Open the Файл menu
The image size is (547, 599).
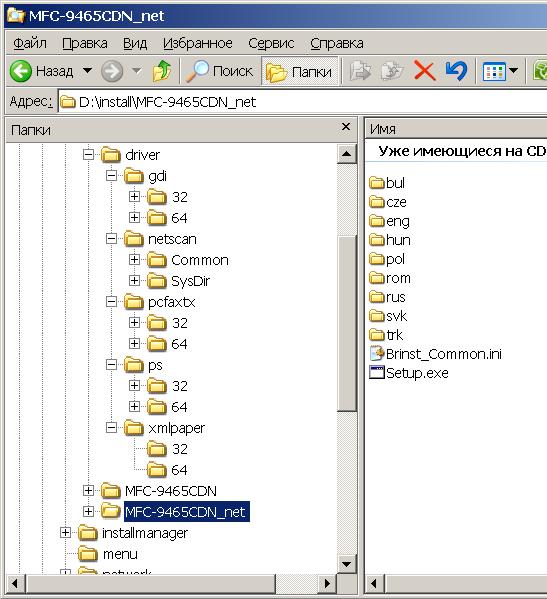click(x=30, y=43)
